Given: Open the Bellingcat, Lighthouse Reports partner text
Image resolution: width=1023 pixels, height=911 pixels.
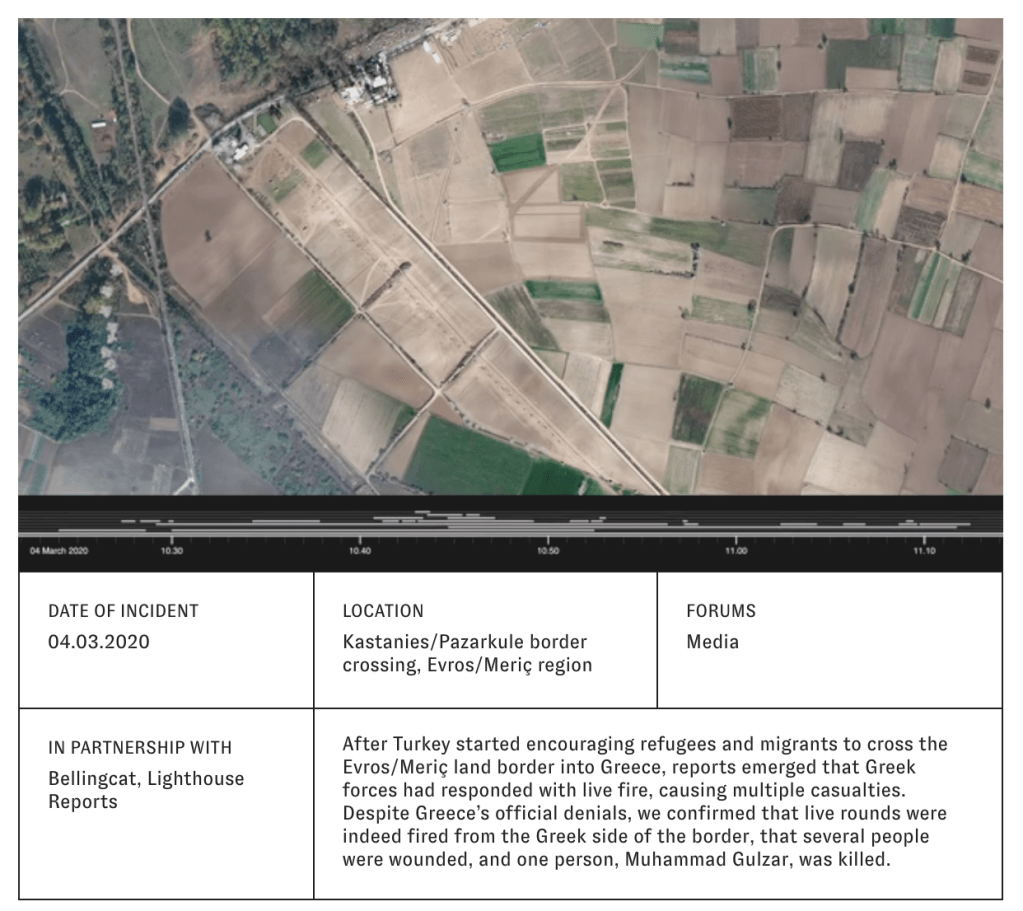Looking at the screenshot, I should pyautogui.click(x=146, y=790).
